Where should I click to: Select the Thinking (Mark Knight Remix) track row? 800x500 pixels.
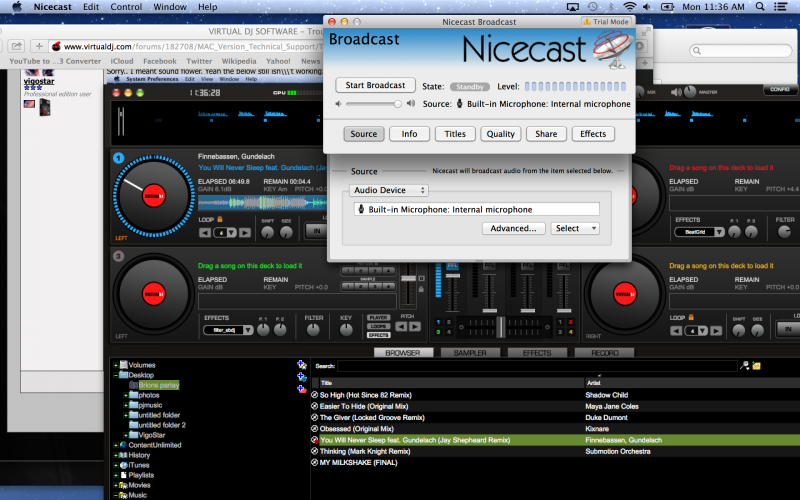pyautogui.click(x=555, y=452)
